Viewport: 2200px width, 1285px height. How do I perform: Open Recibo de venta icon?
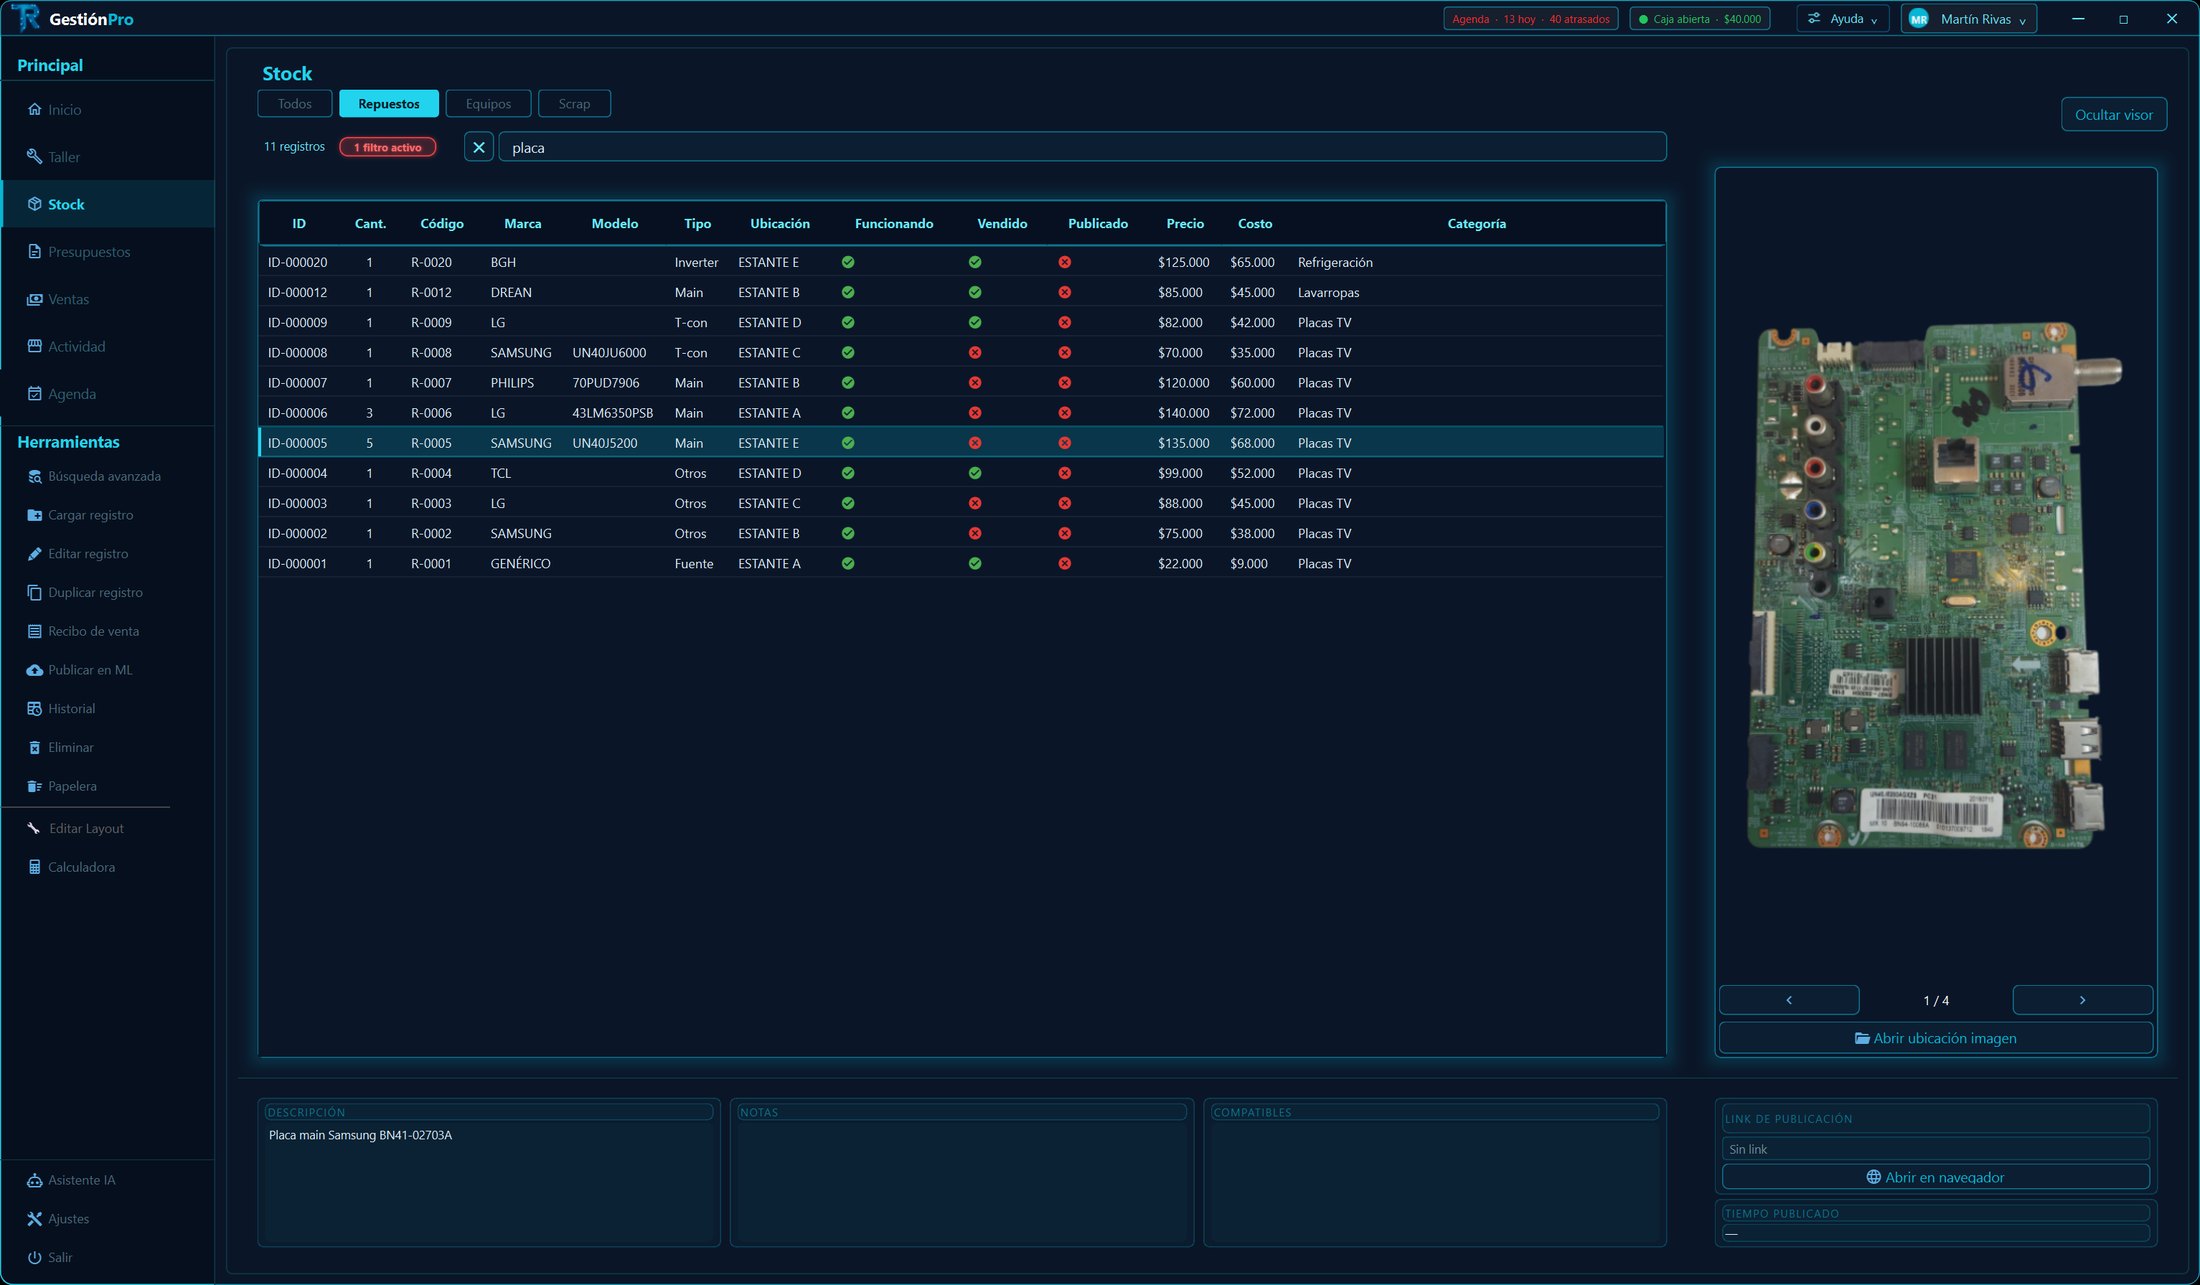34,631
